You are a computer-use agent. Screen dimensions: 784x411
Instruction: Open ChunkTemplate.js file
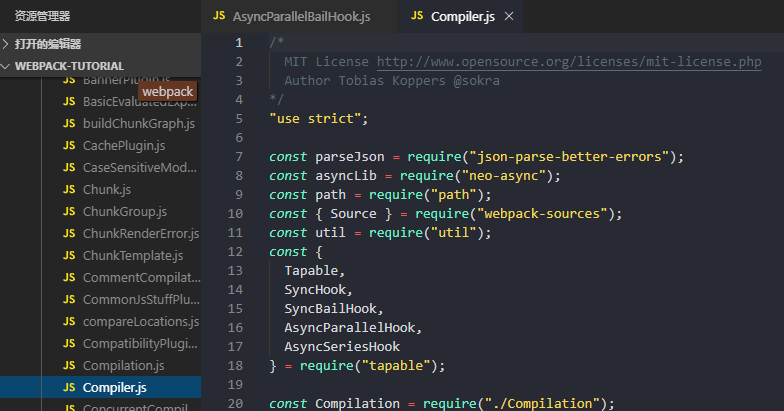[133, 256]
